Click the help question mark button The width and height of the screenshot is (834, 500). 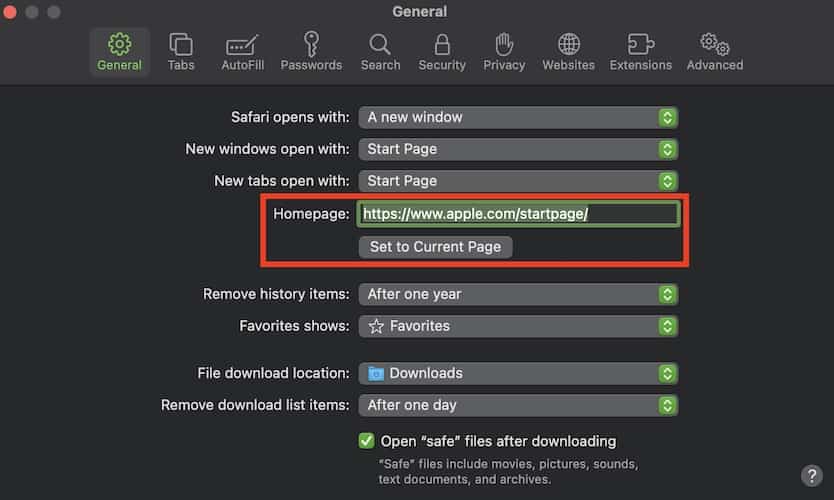tap(811, 475)
